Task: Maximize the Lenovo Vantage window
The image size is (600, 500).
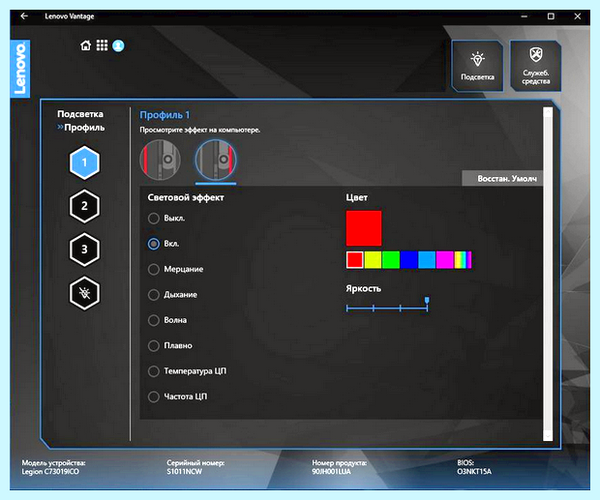Action: (x=551, y=16)
